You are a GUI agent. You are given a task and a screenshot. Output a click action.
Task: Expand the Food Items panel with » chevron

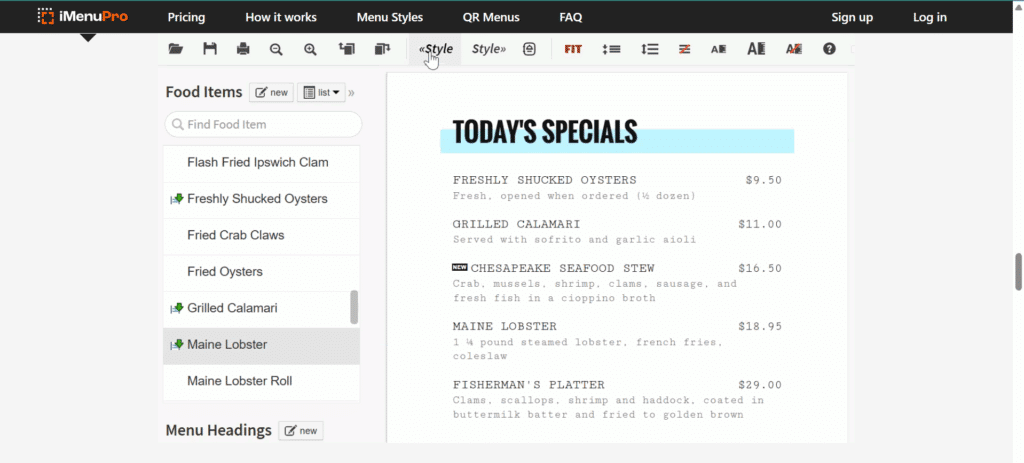[x=351, y=93]
